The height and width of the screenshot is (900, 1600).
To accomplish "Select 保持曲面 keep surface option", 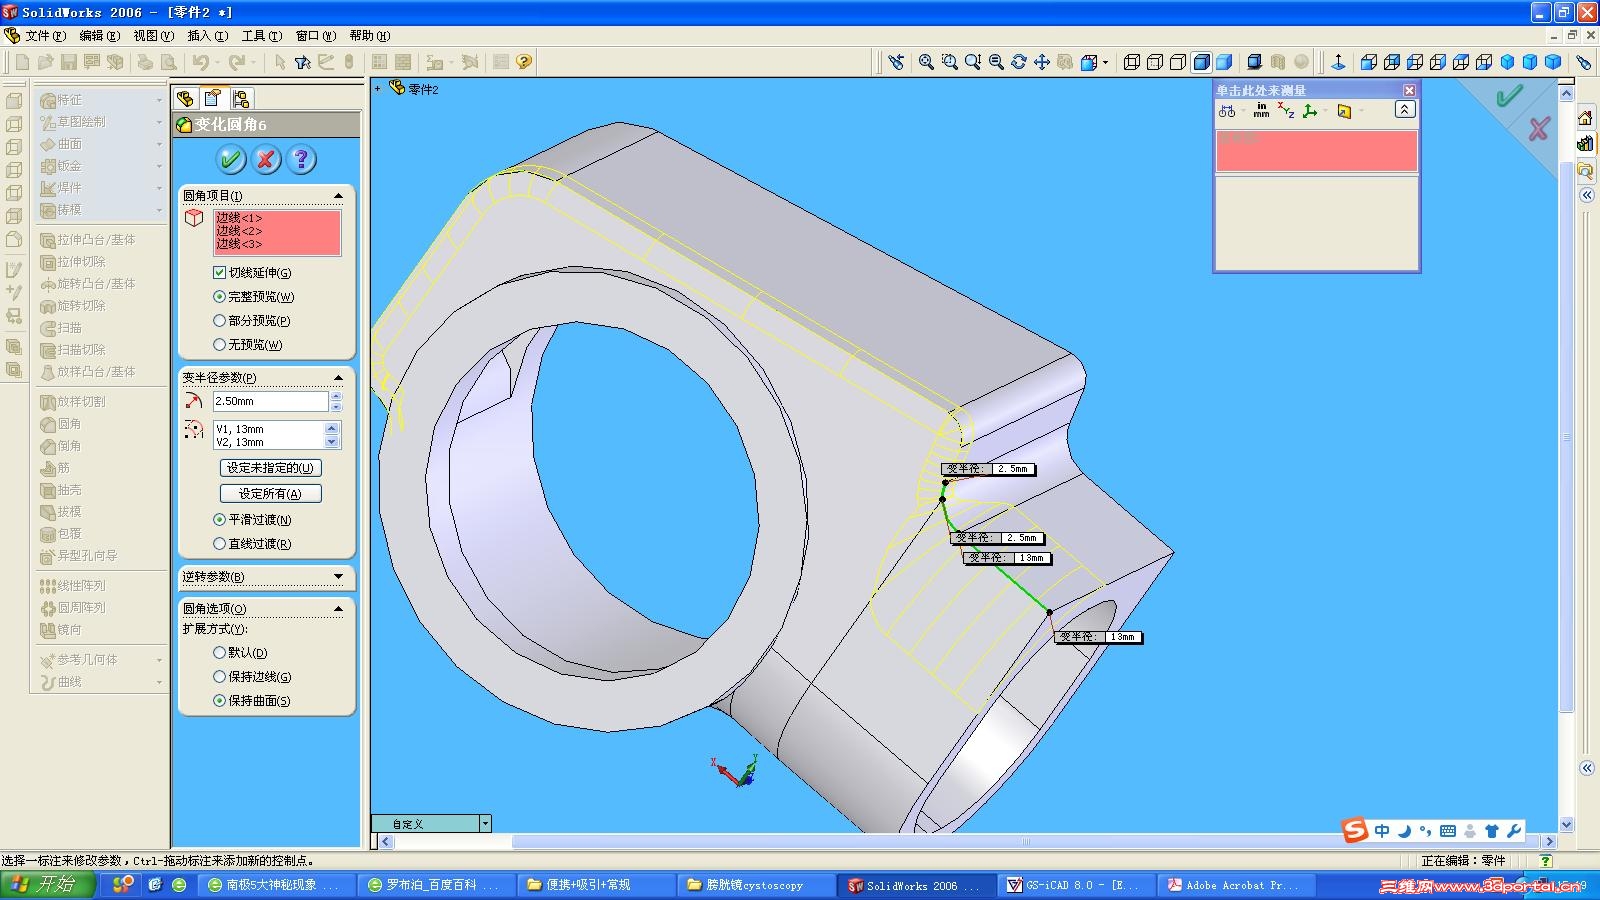I will tap(219, 700).
